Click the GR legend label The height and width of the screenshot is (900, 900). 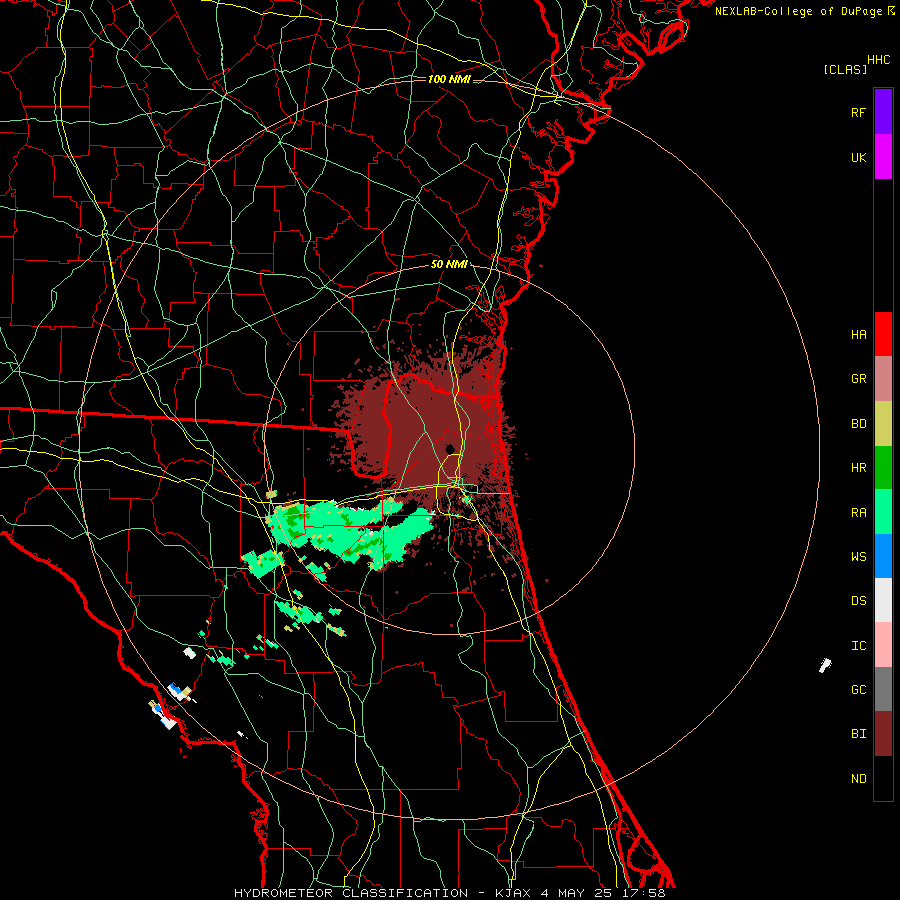coord(858,379)
